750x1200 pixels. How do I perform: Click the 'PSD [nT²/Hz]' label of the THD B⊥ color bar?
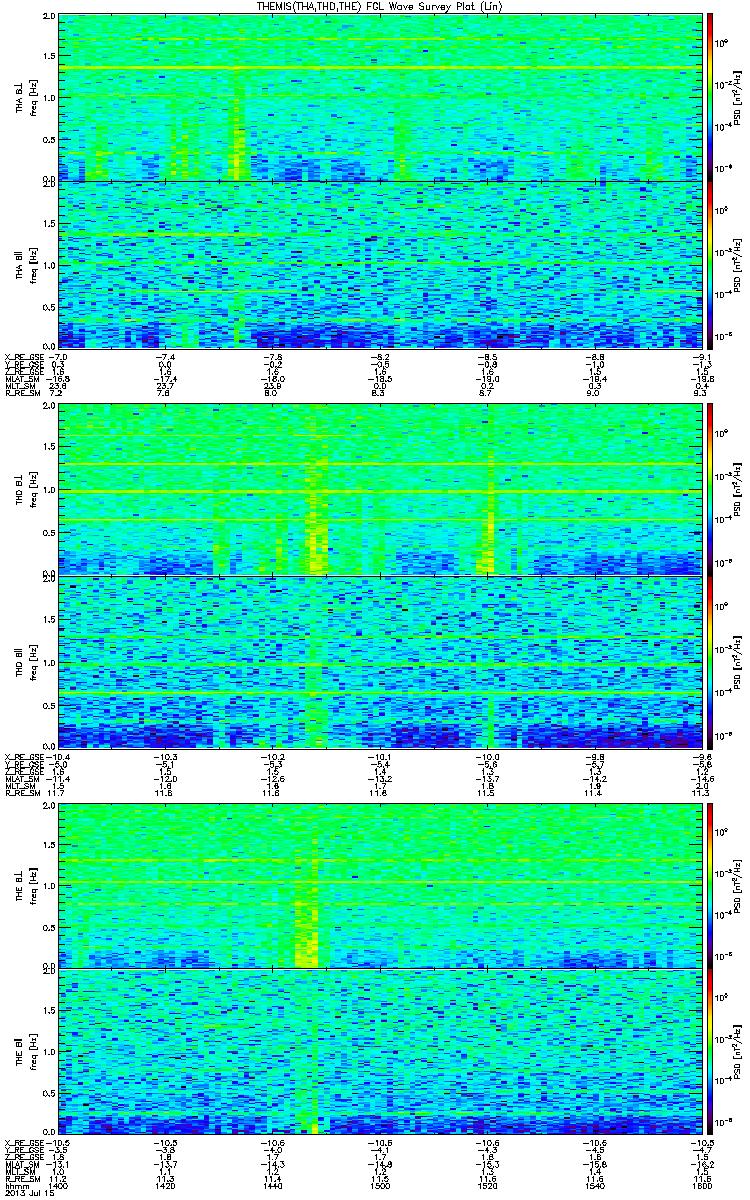click(x=738, y=490)
